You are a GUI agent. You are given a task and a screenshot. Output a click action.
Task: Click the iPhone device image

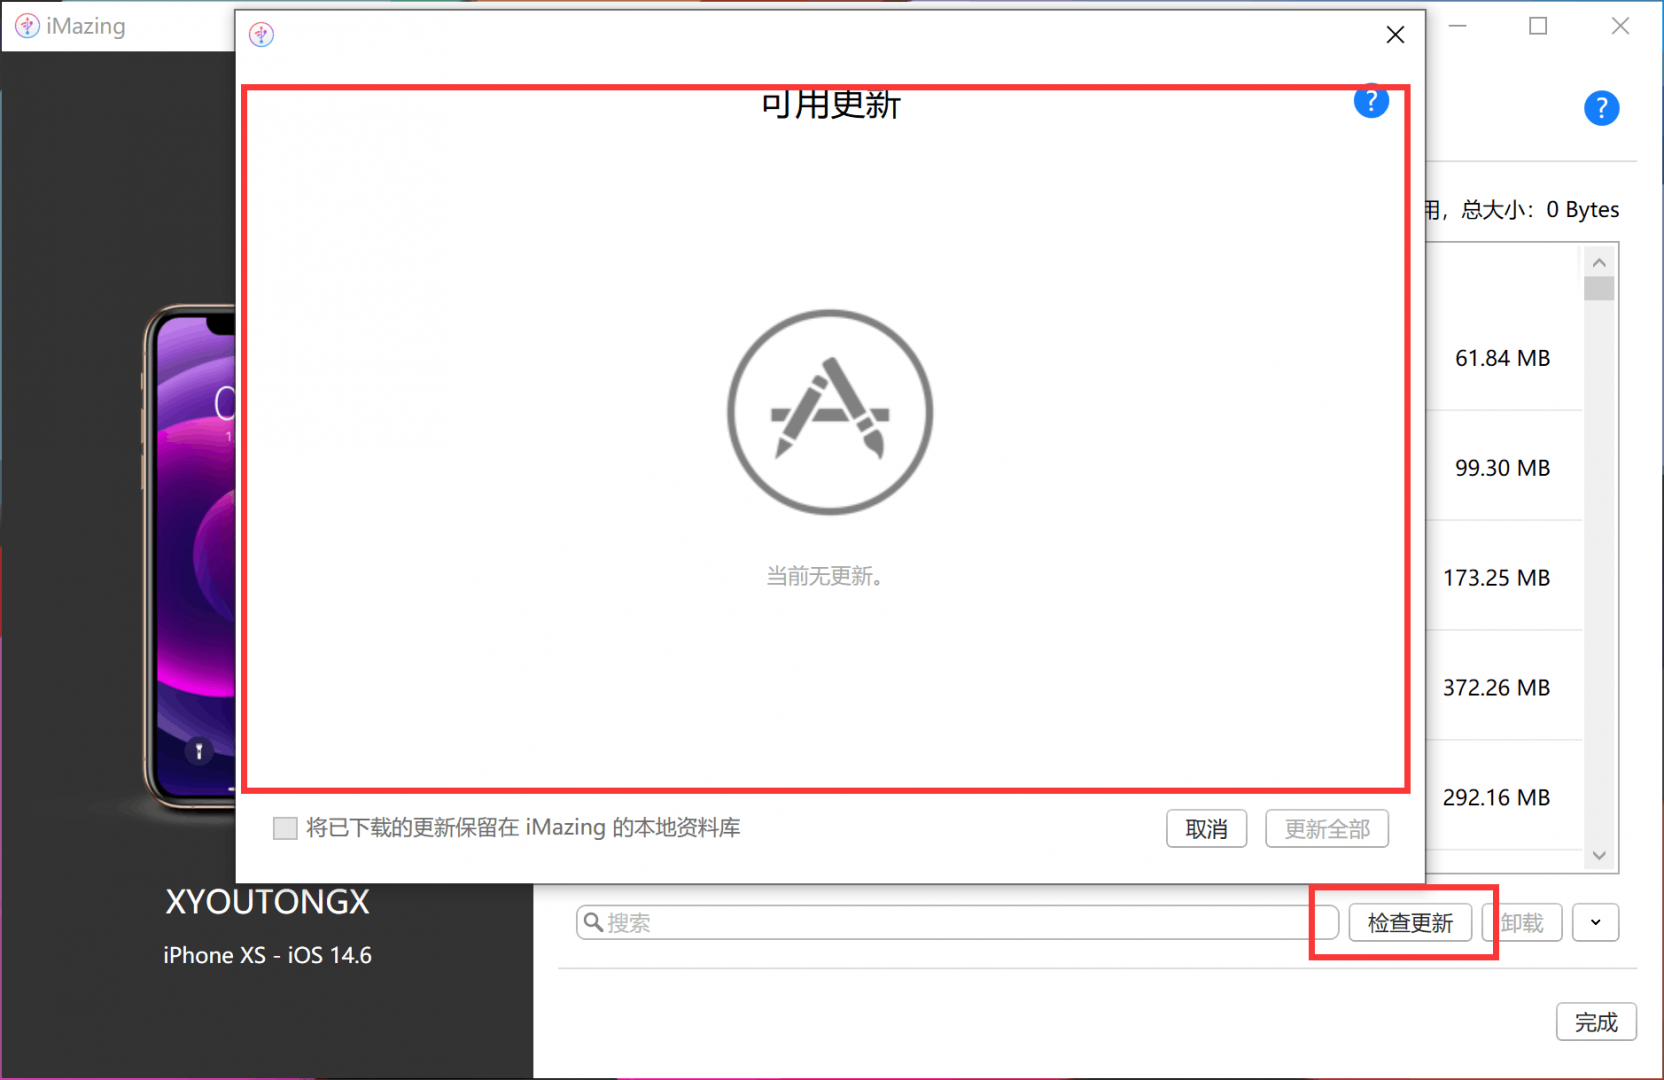(190, 555)
